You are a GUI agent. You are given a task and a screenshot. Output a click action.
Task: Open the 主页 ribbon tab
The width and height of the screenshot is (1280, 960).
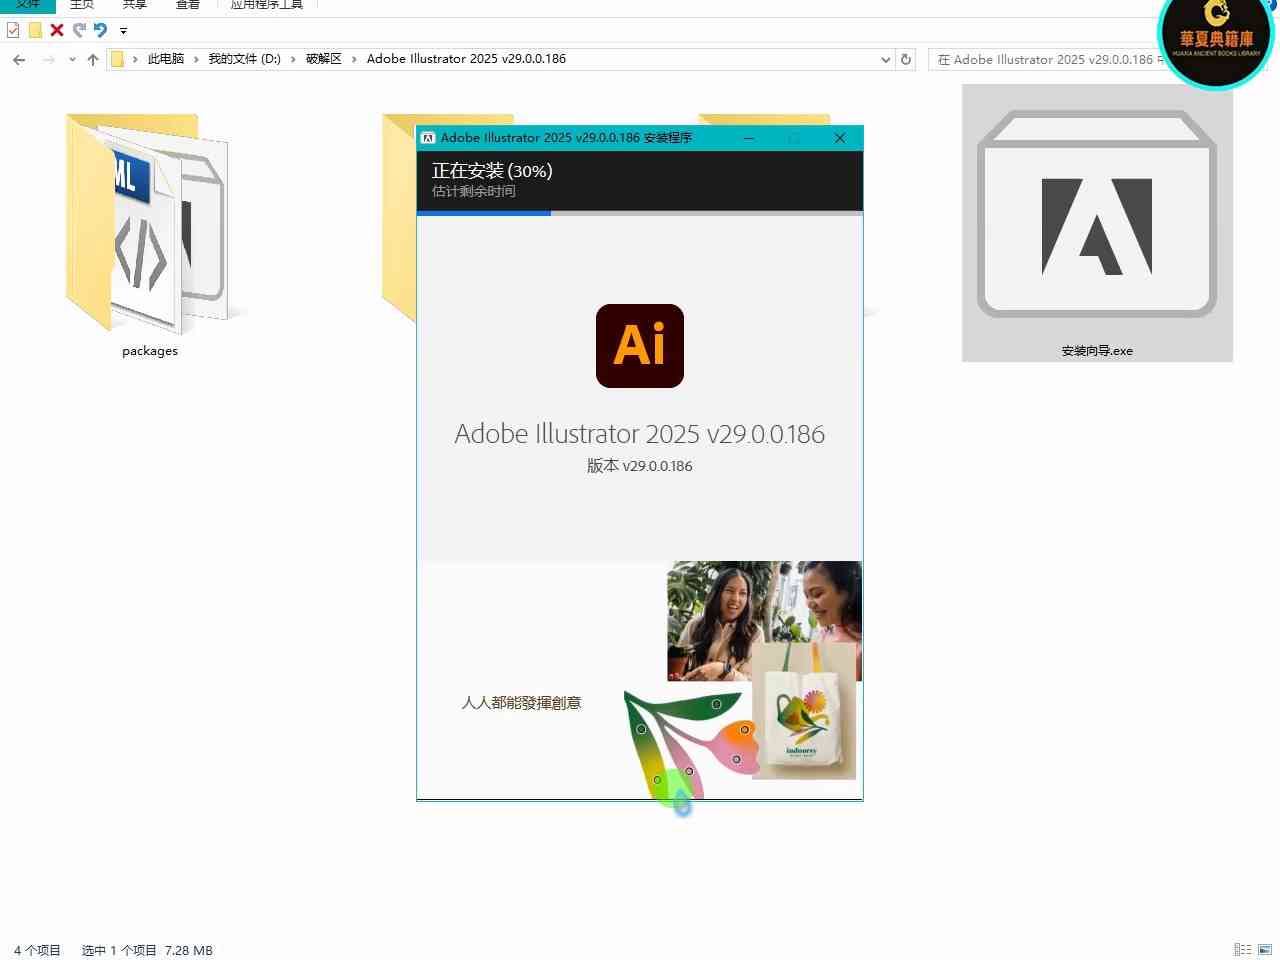[x=82, y=5]
